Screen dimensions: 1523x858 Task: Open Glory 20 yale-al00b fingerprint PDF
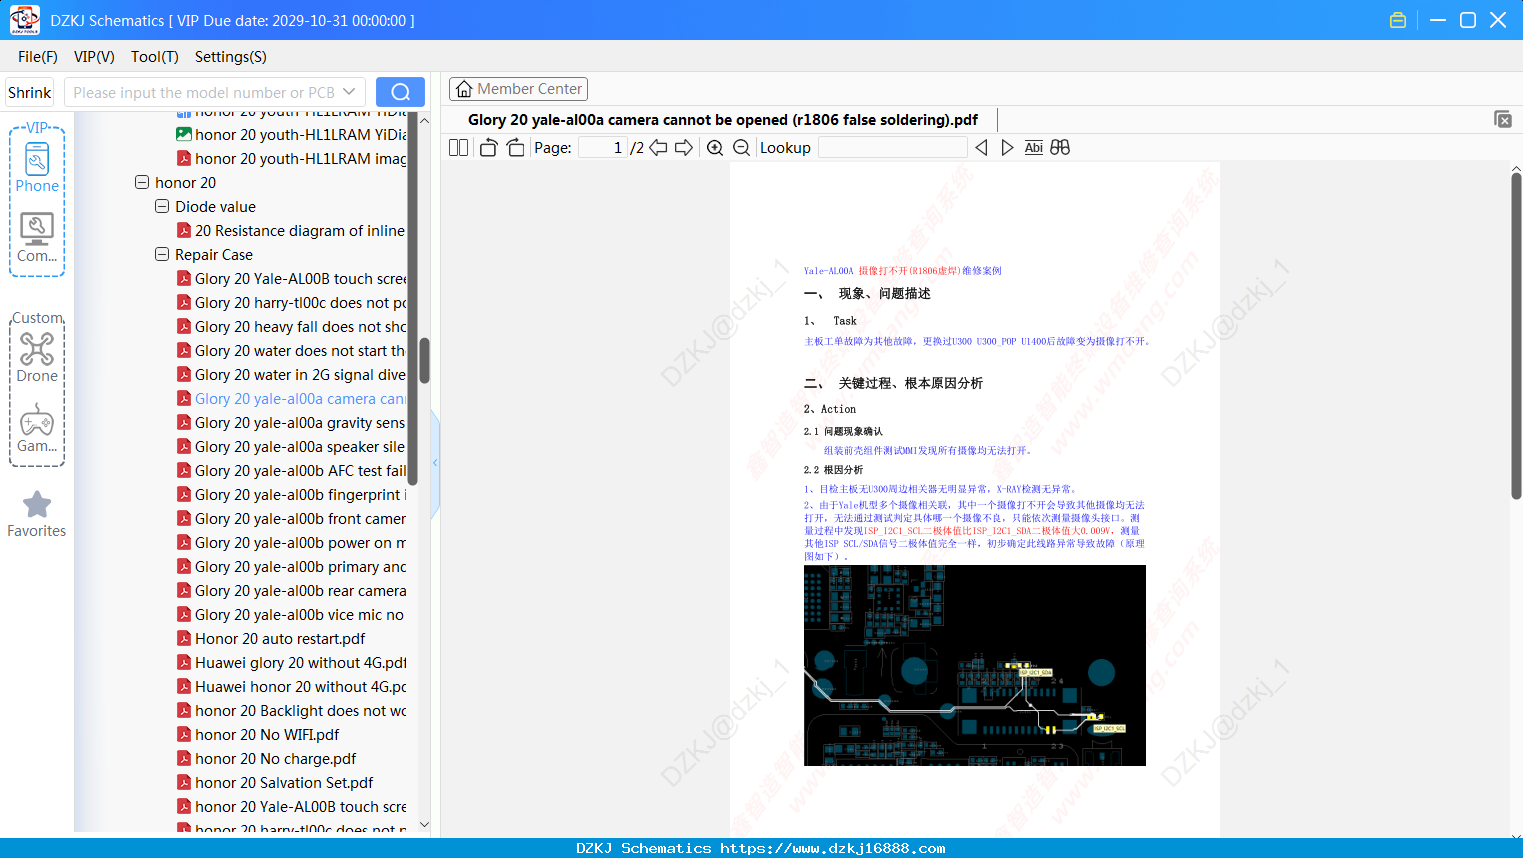tap(291, 495)
